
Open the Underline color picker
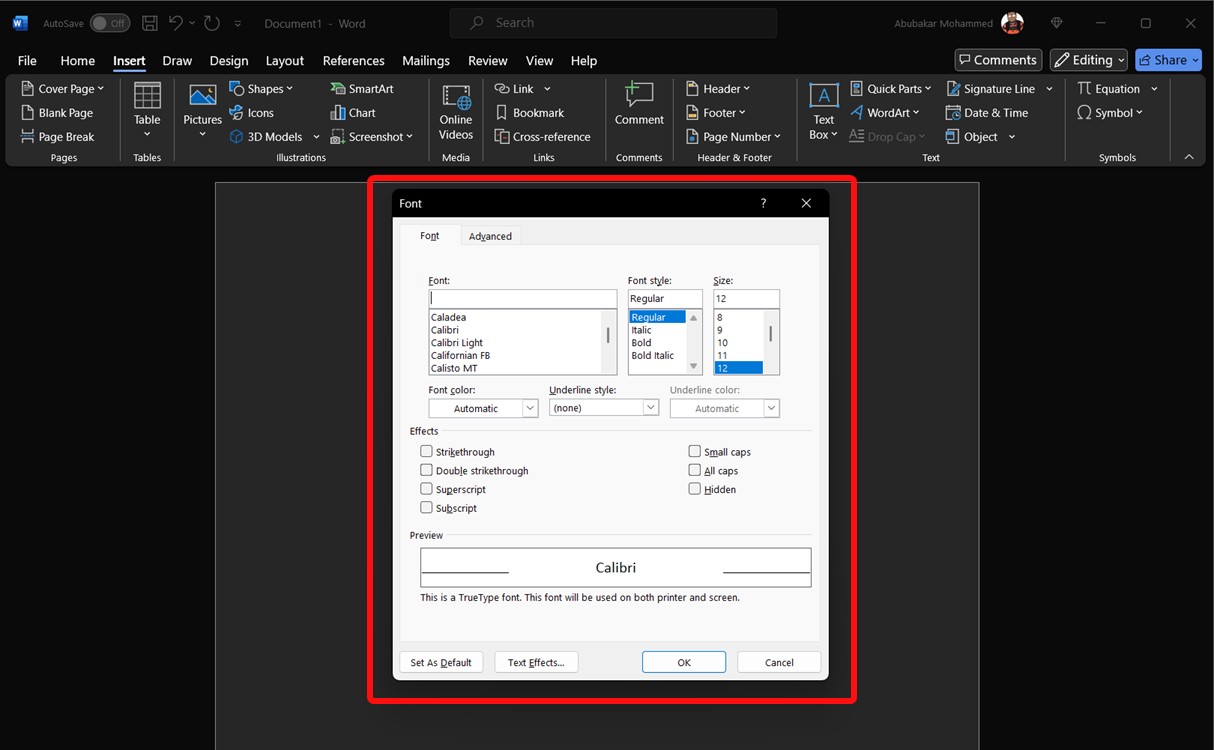(x=770, y=407)
